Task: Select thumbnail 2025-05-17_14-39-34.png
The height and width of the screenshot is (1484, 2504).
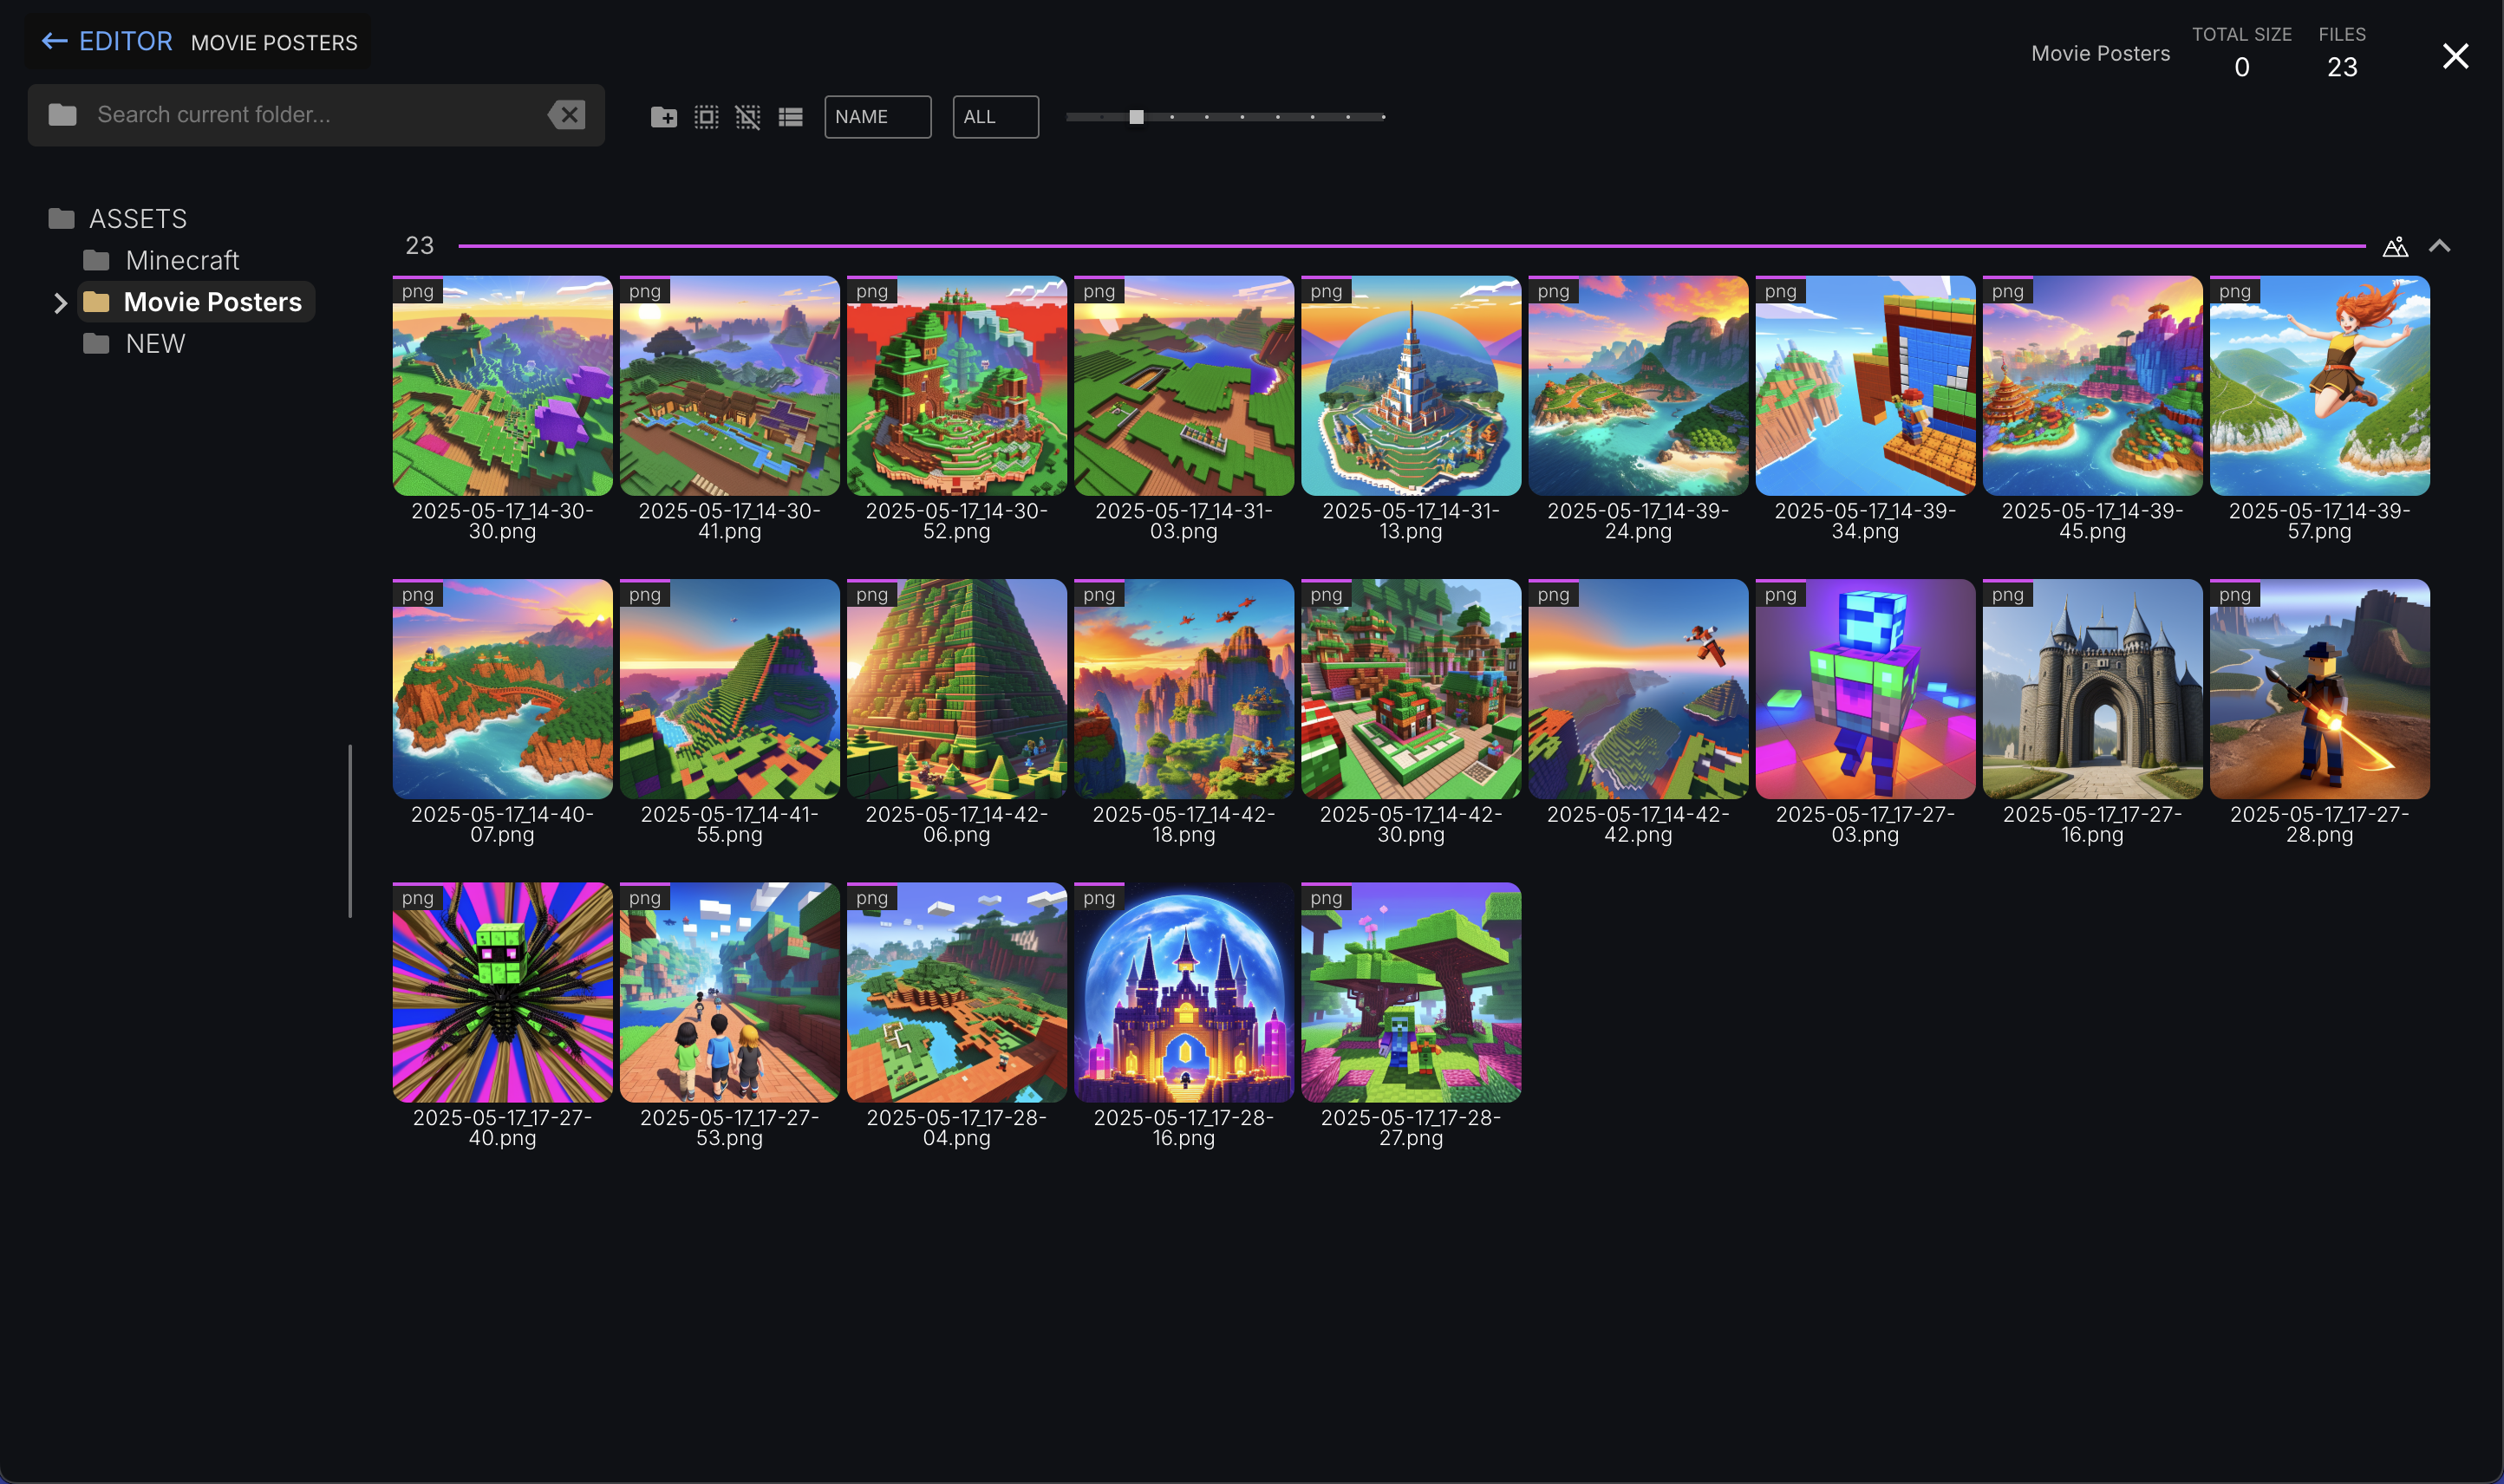Action: point(1865,385)
